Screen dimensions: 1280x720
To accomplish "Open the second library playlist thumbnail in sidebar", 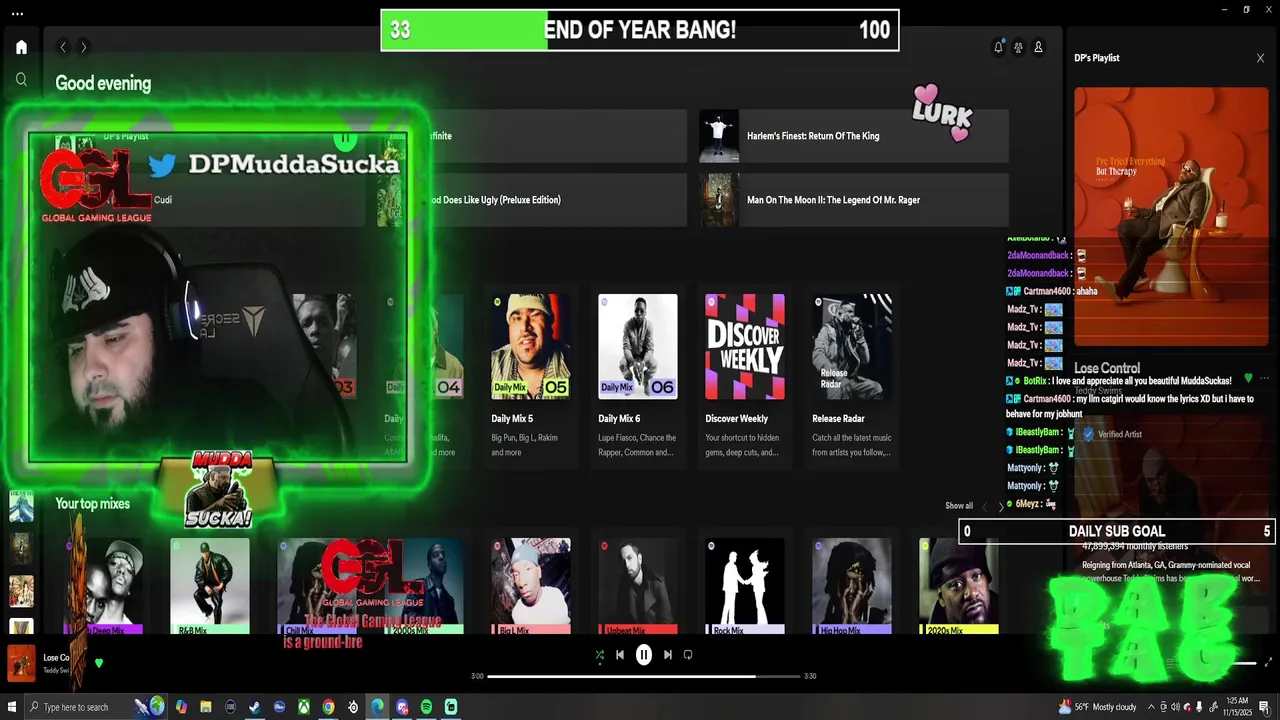I will 21,548.
